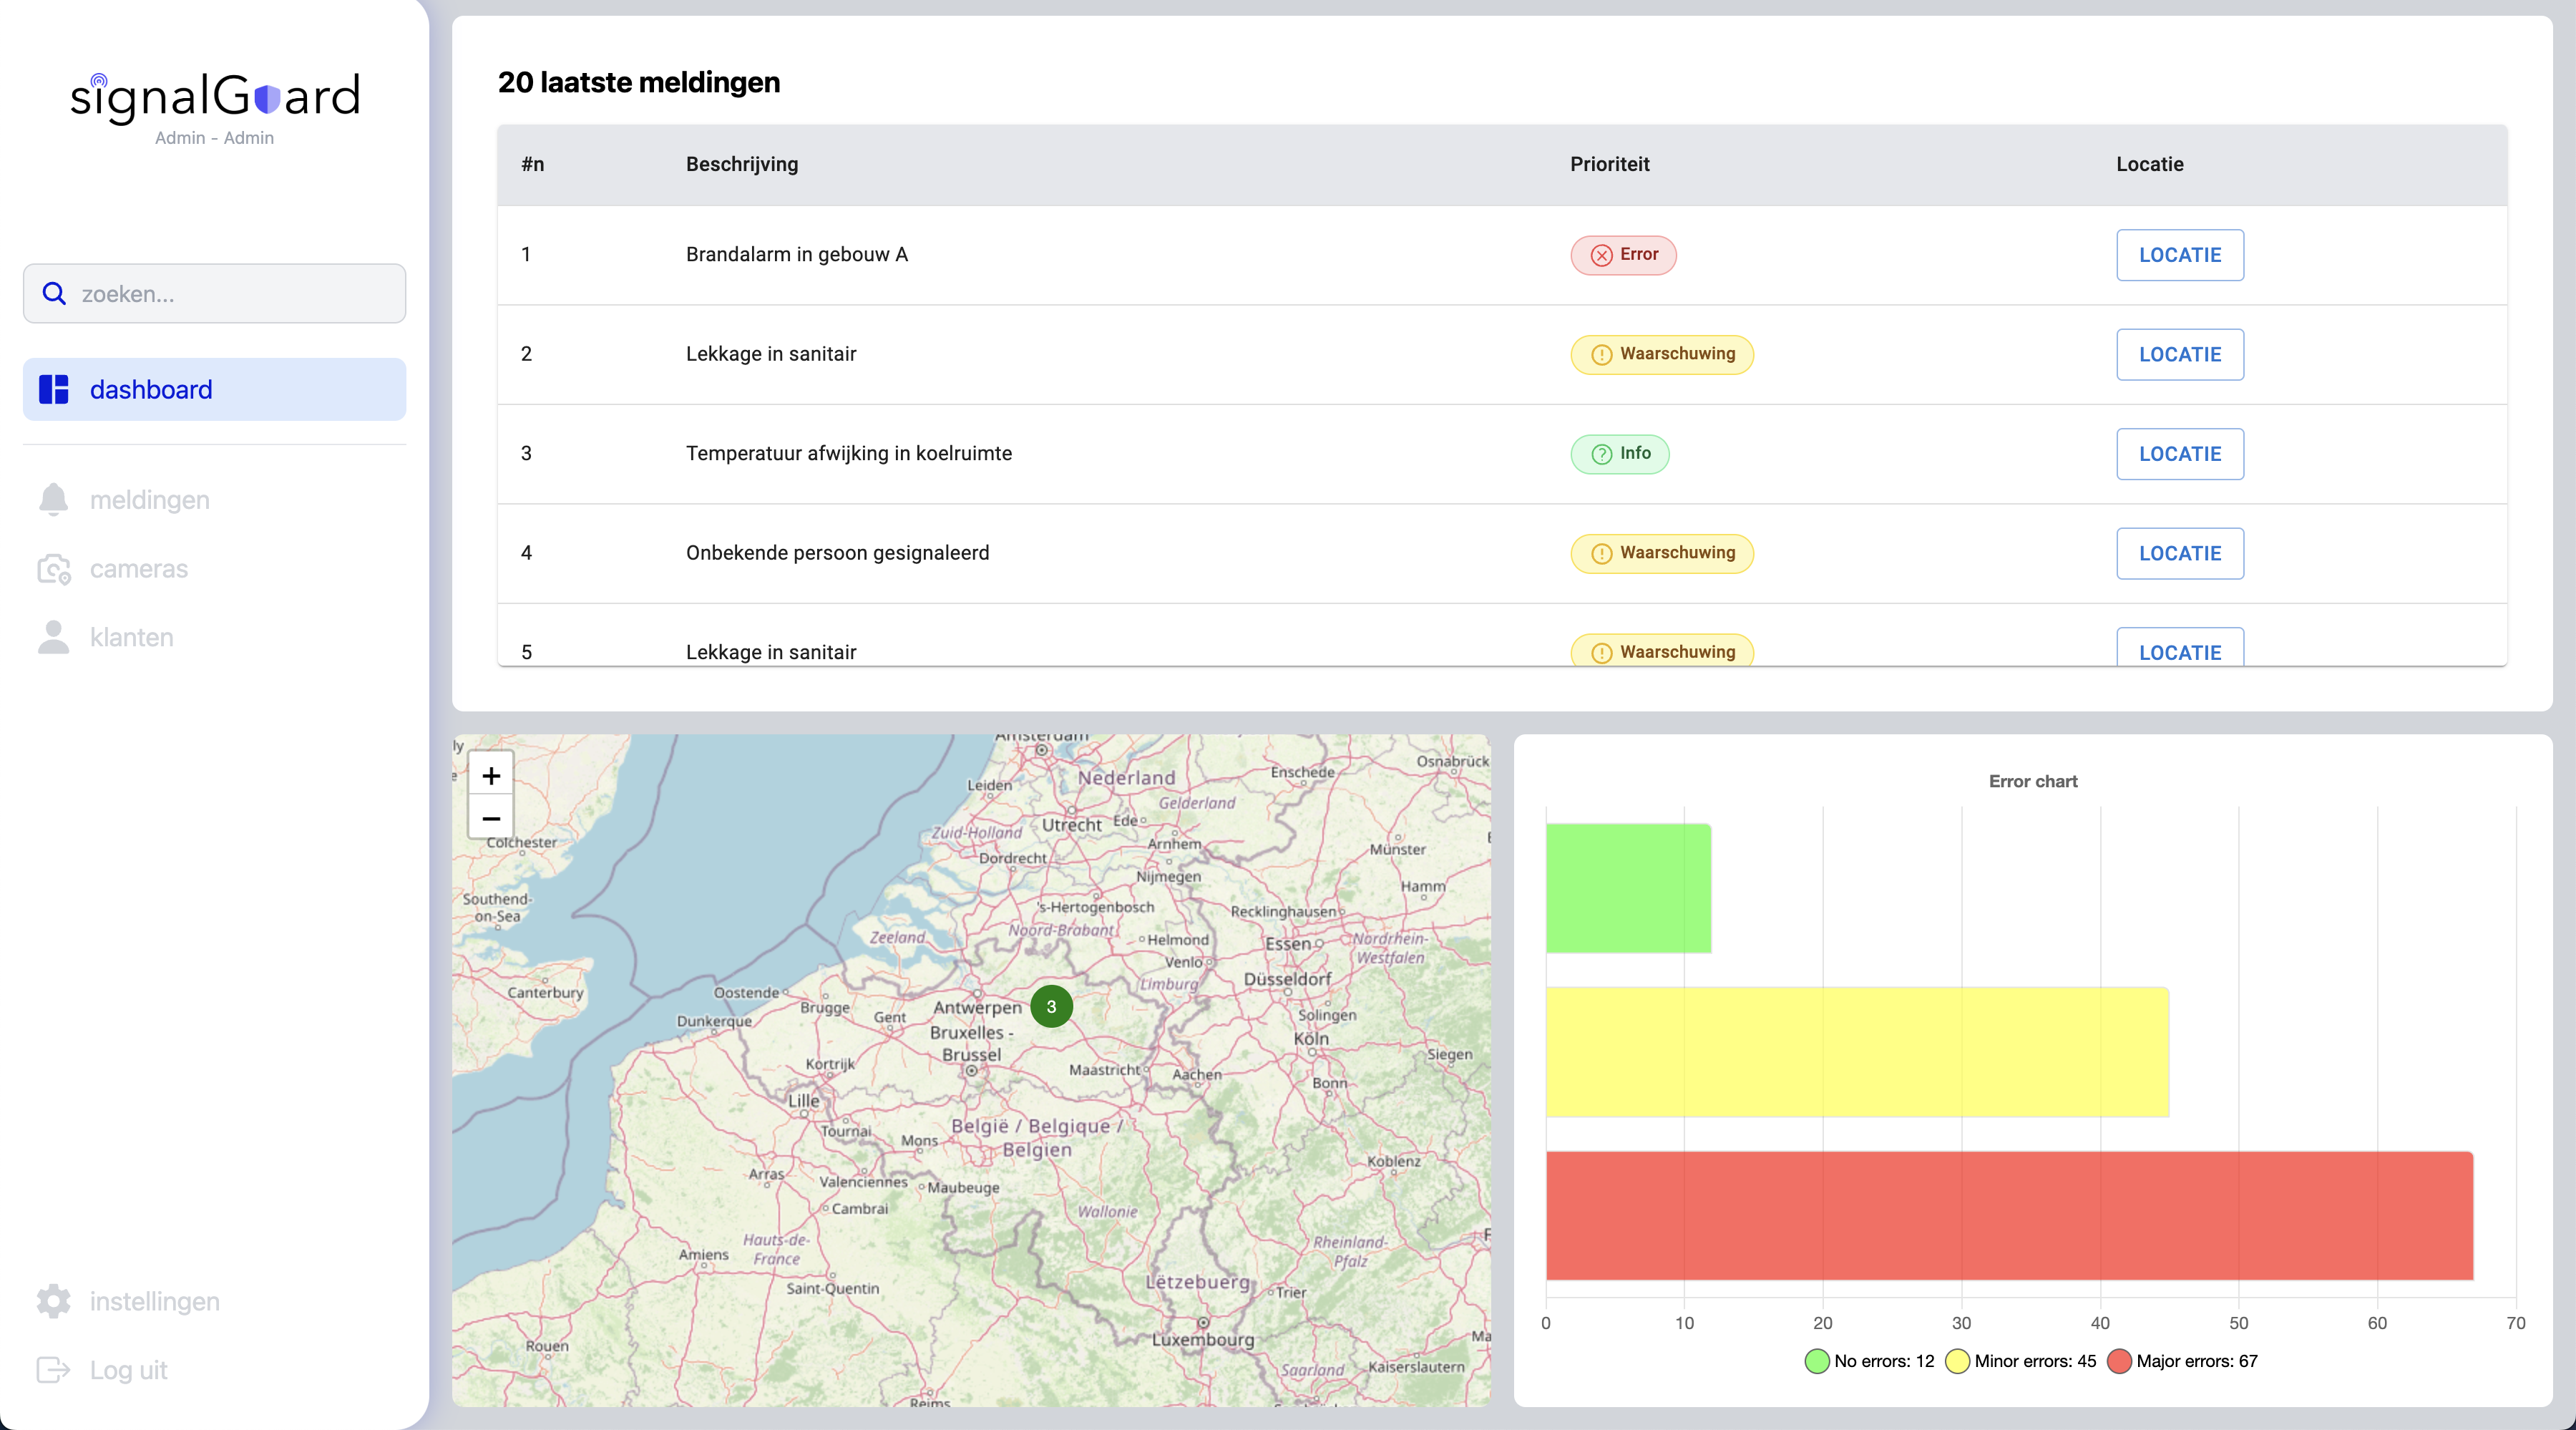Click the instellingen gear icon
This screenshot has height=1430, width=2576.
[54, 1301]
